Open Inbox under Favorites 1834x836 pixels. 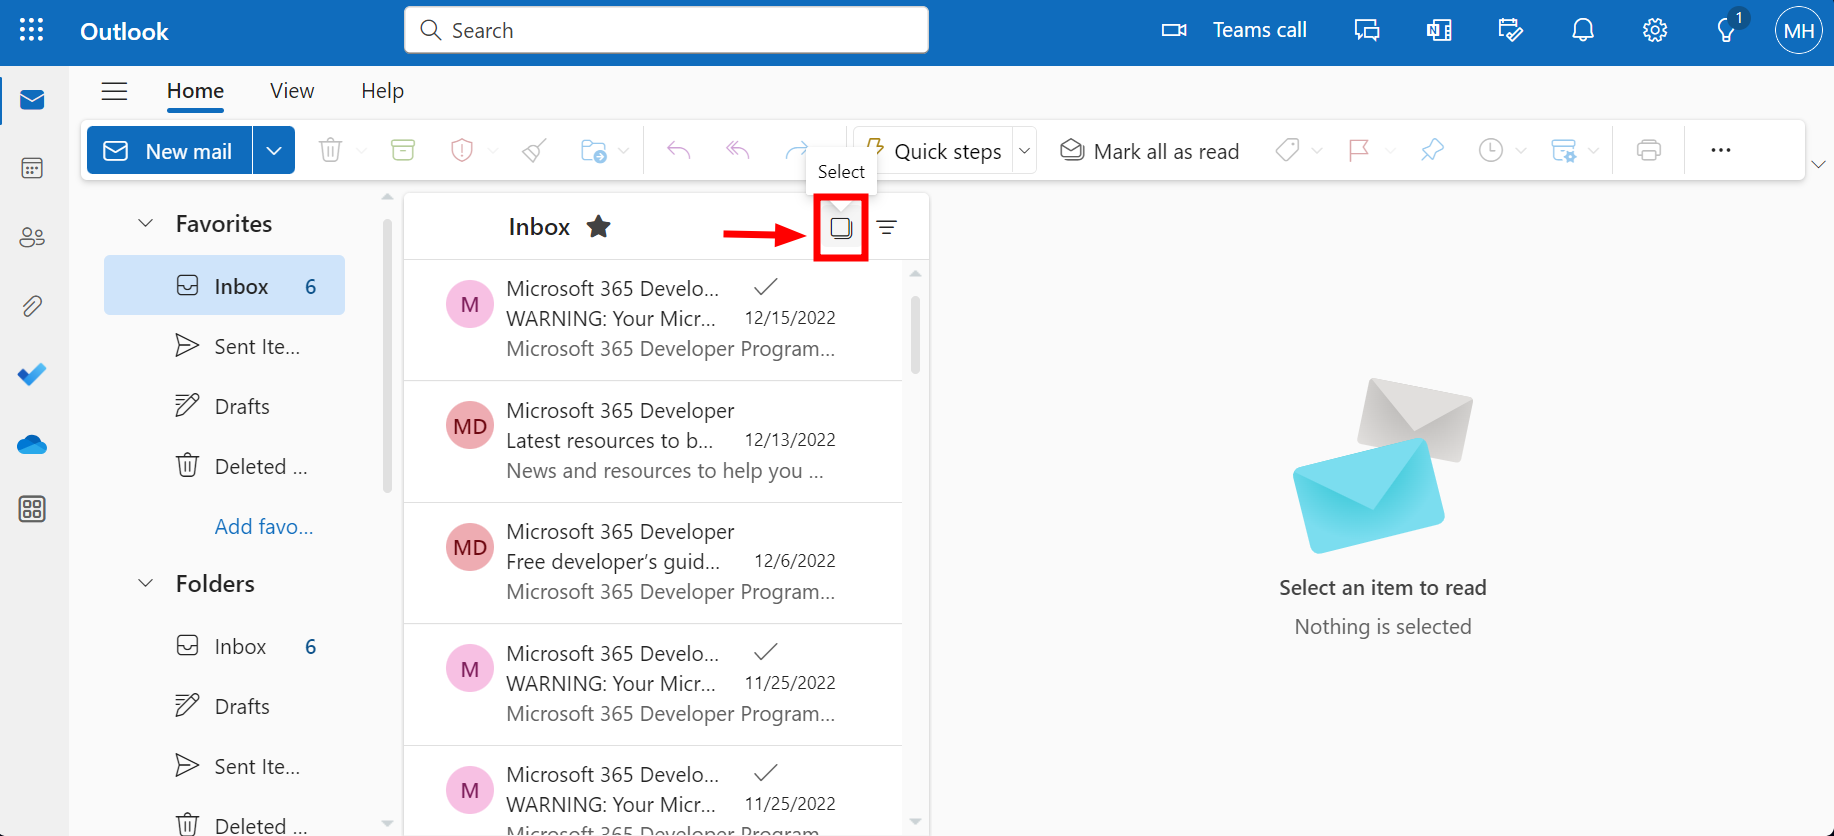point(224,286)
